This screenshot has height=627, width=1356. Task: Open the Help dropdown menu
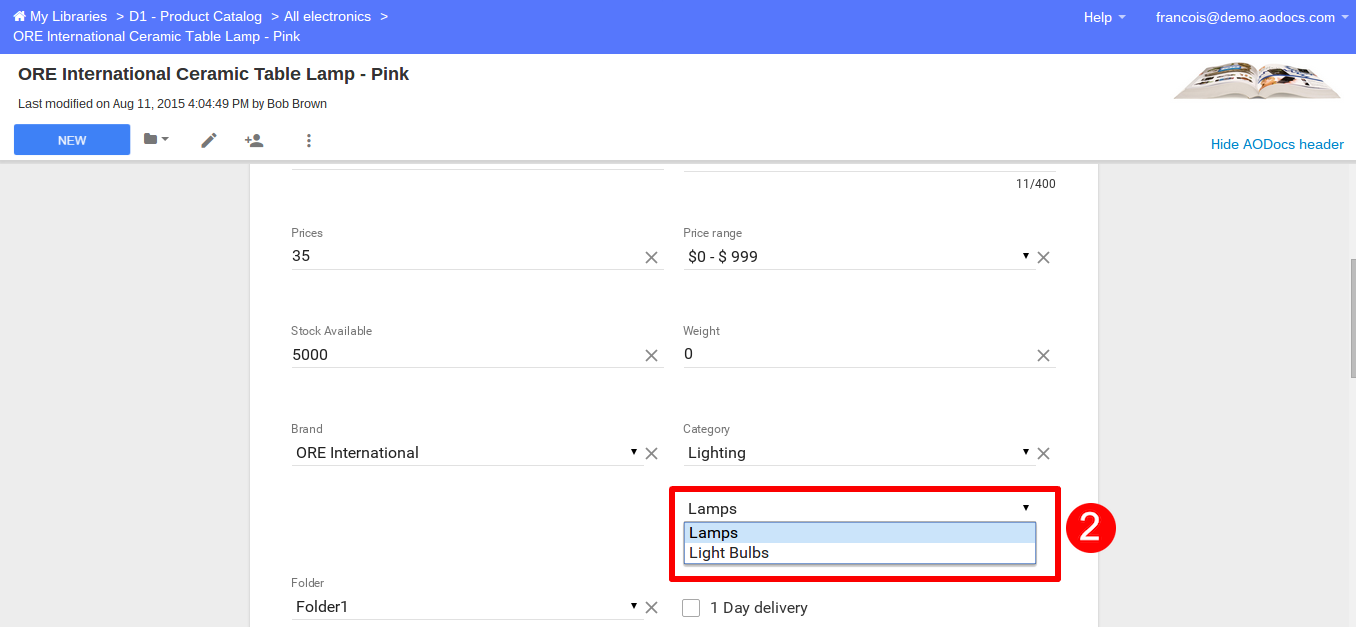pos(1104,17)
